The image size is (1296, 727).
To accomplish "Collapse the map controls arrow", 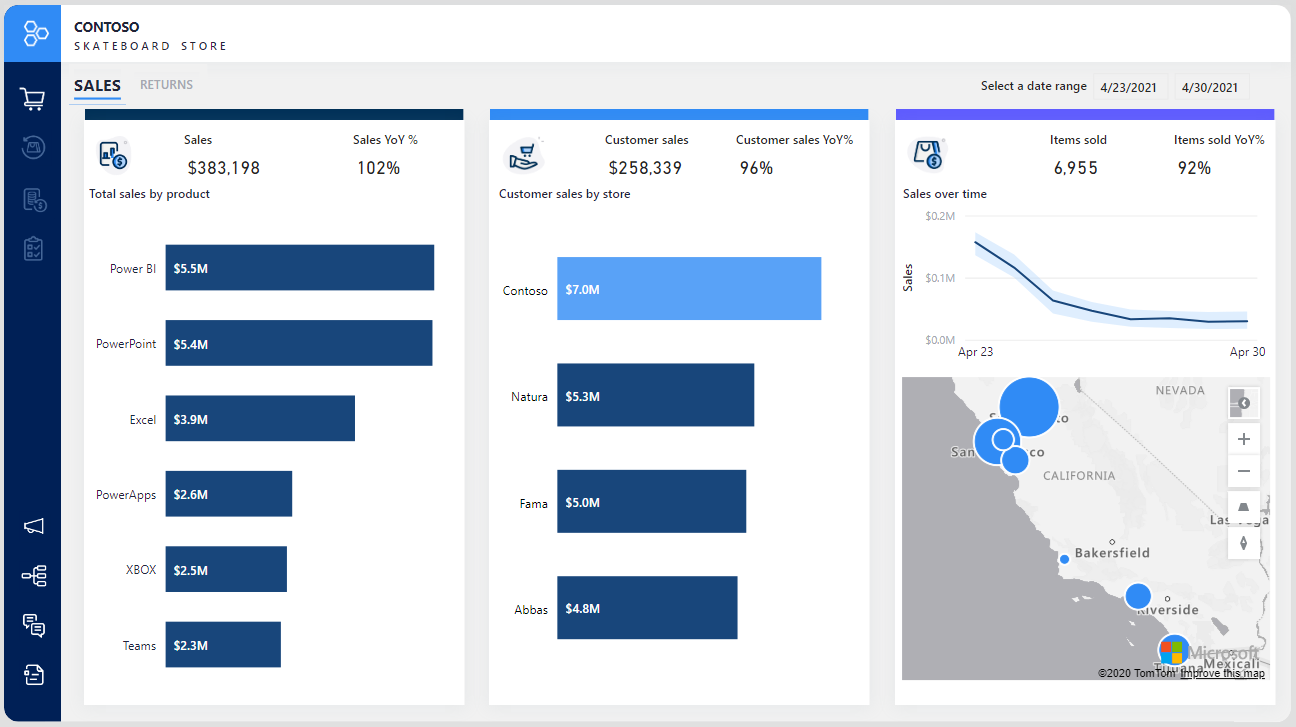I will (x=1244, y=403).
